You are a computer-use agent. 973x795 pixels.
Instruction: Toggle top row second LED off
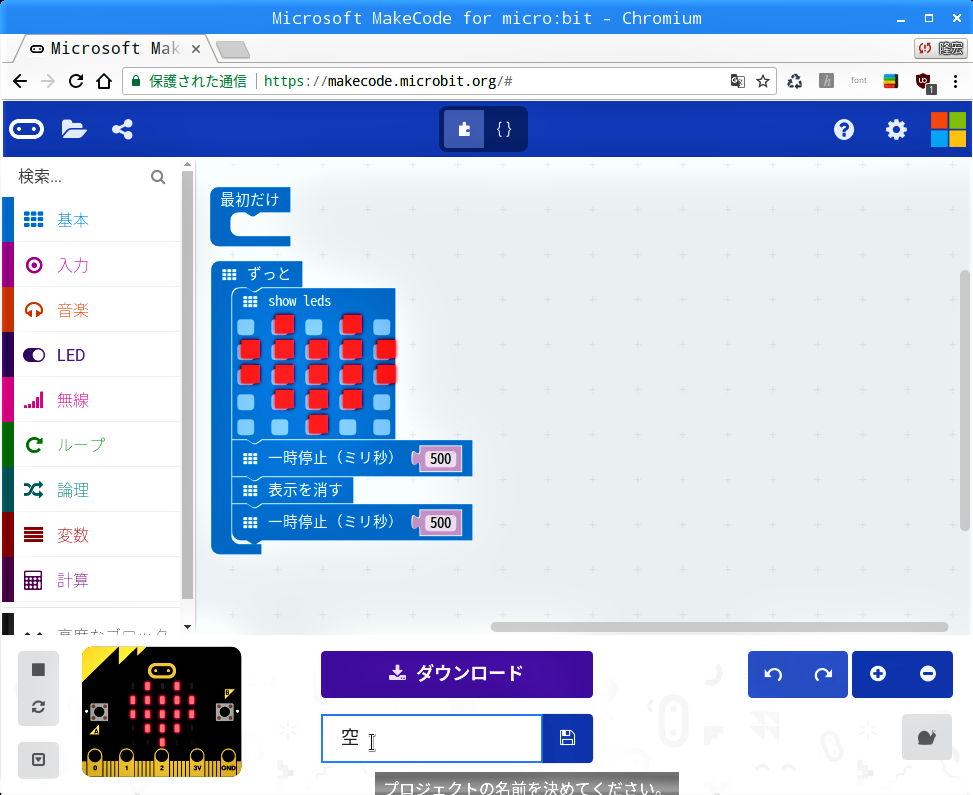pyautogui.click(x=284, y=325)
